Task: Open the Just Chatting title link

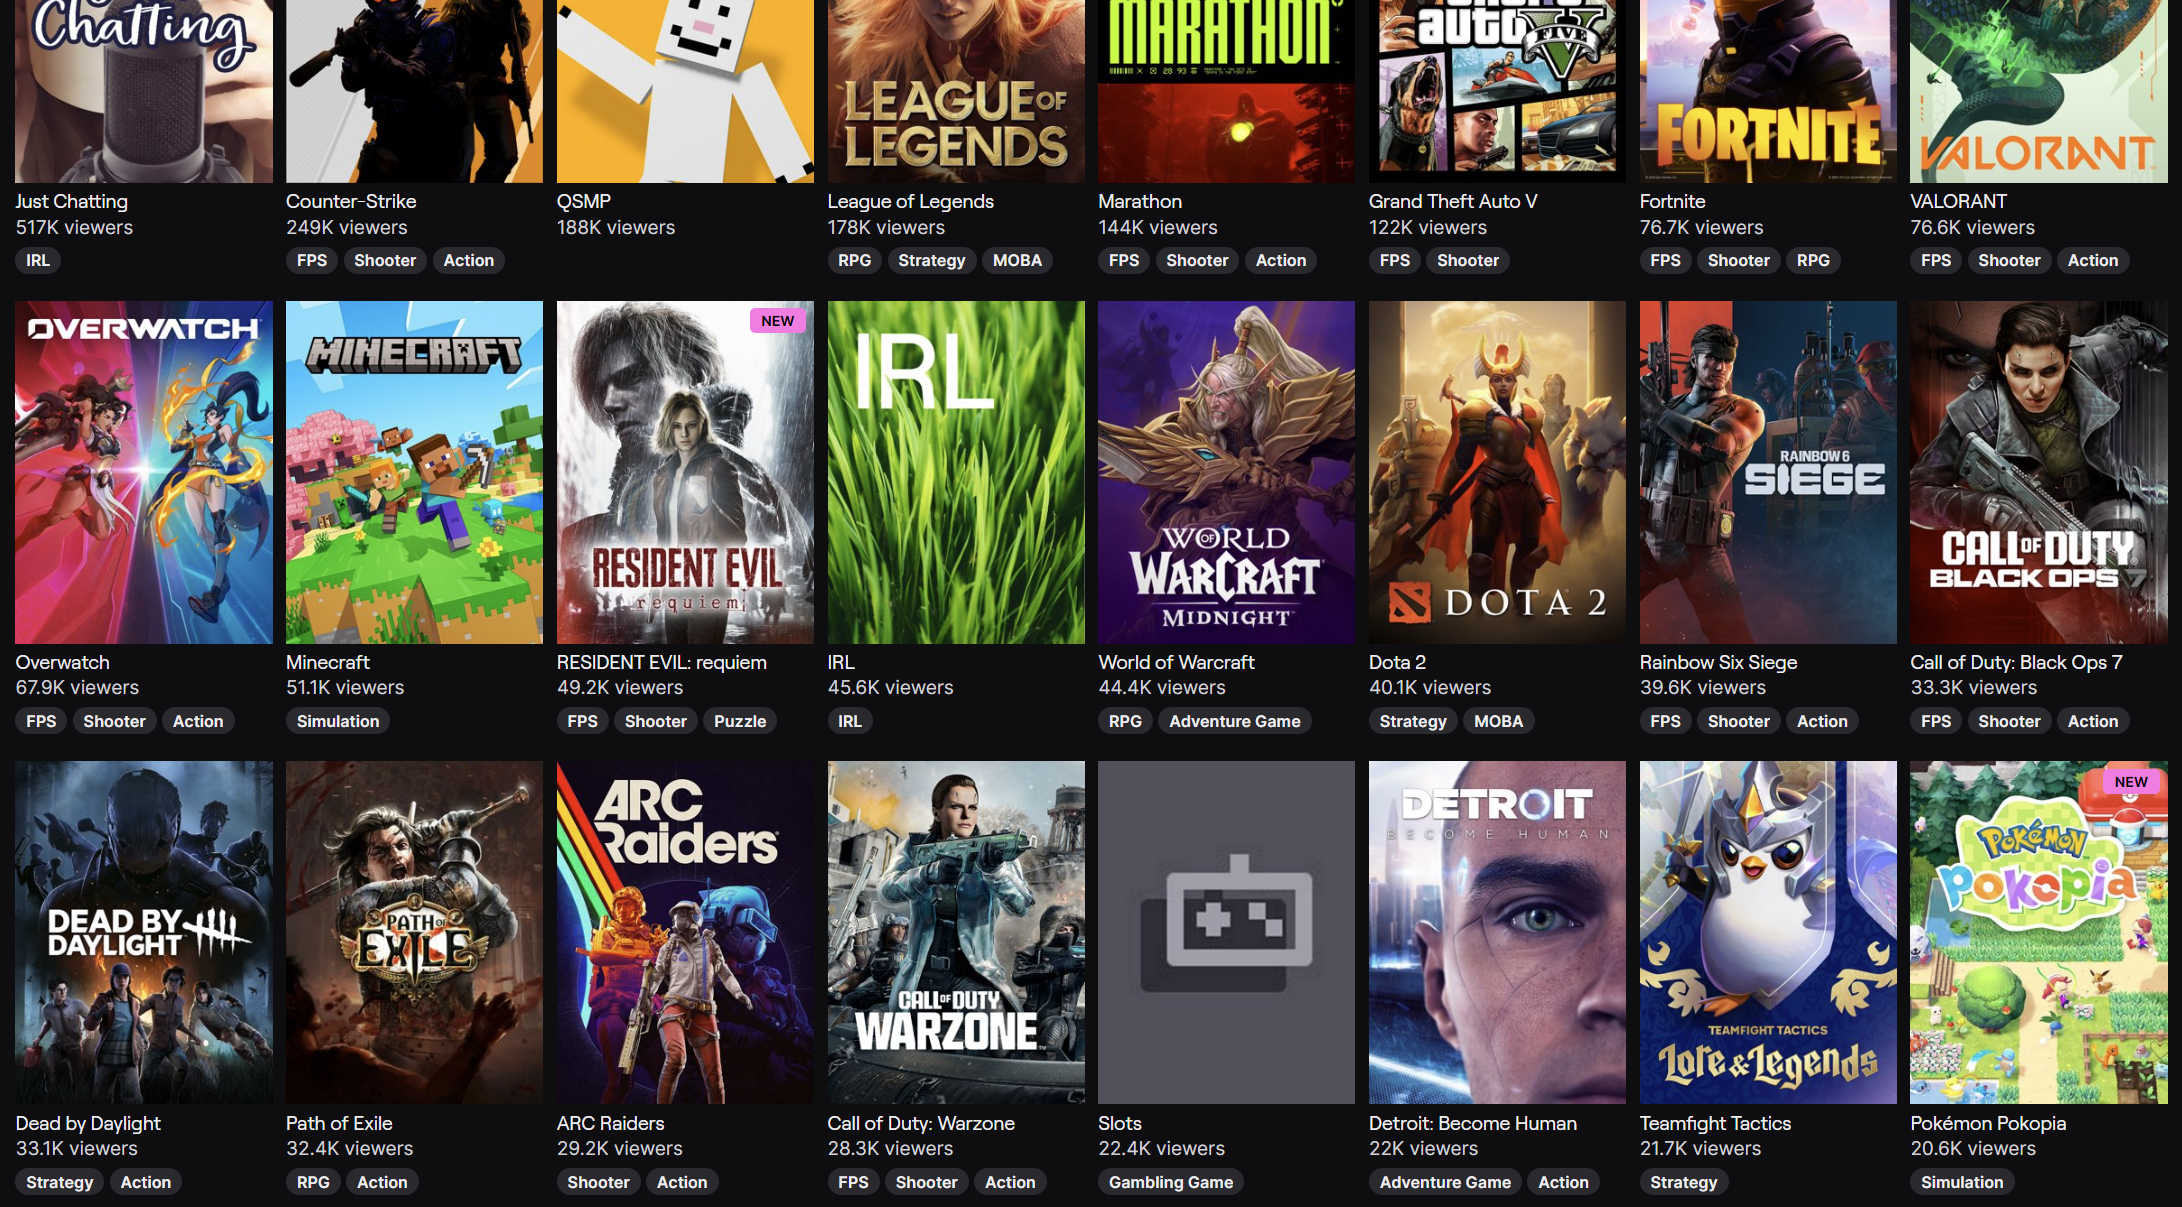Action: pyautogui.click(x=72, y=201)
